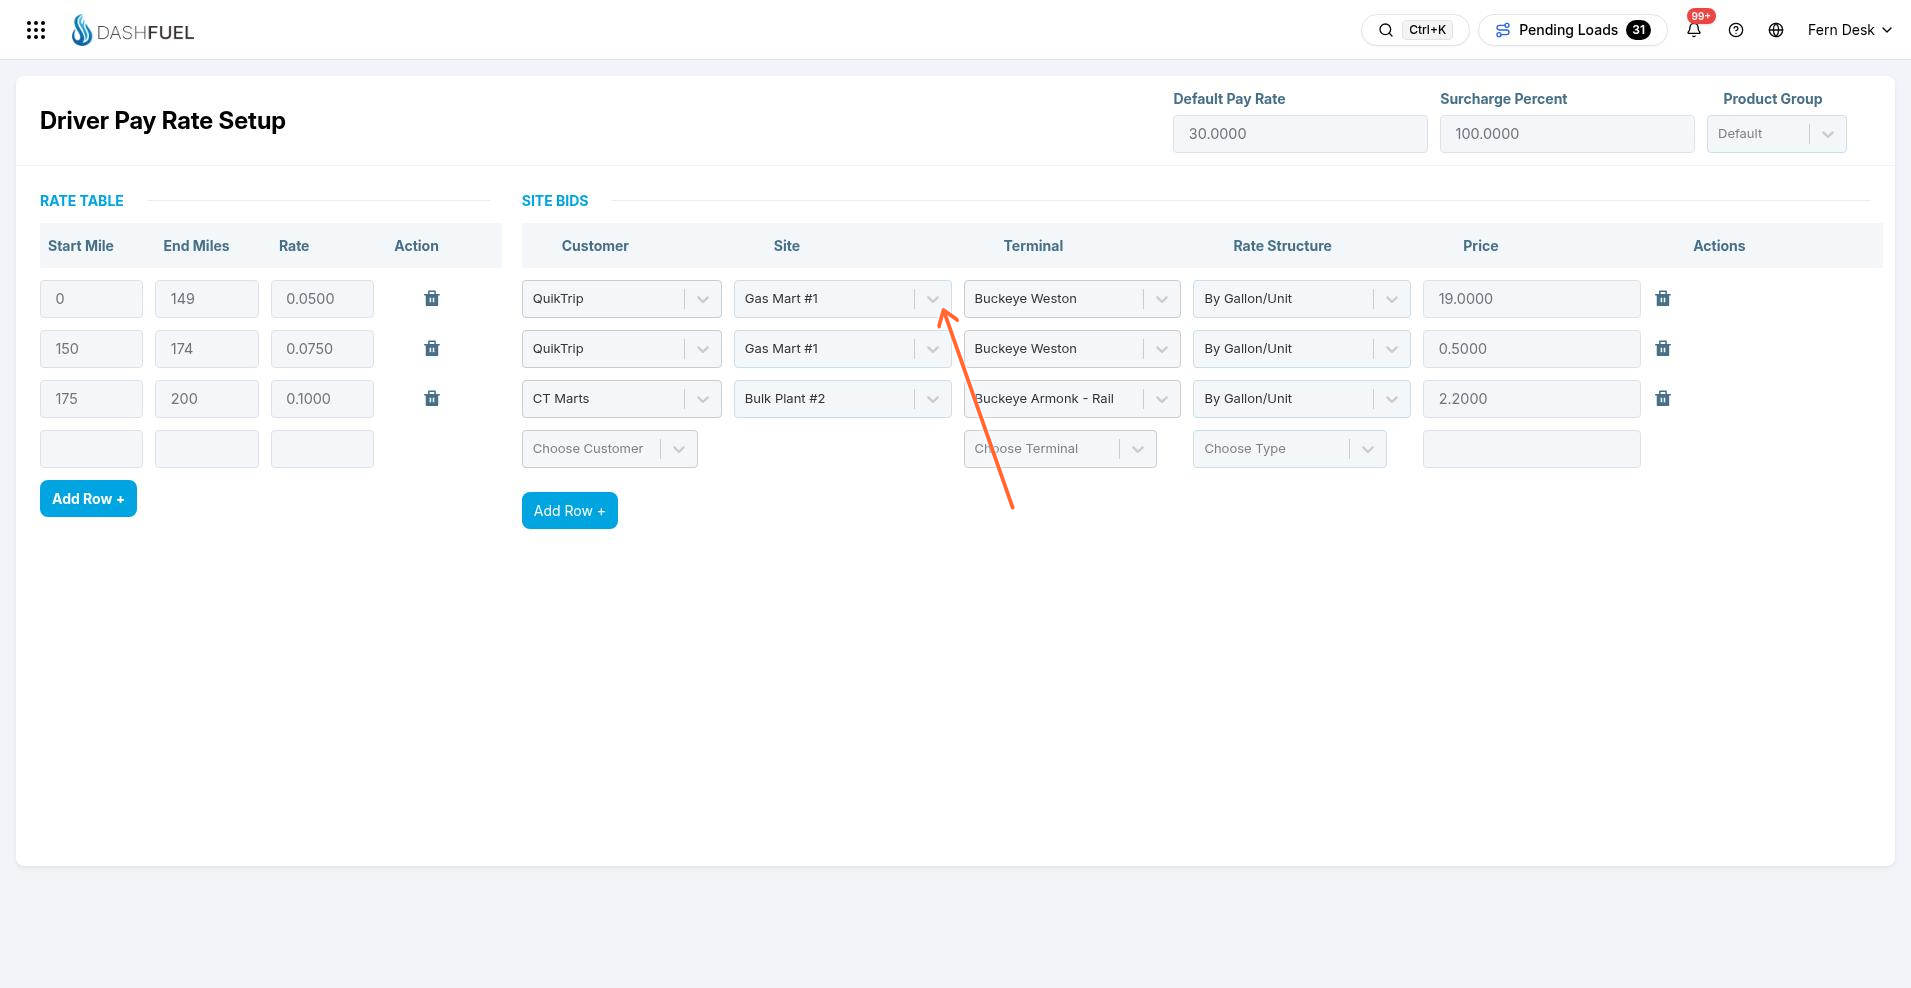Click the Default Pay Rate field
This screenshot has height=988, width=1911.
pos(1300,134)
